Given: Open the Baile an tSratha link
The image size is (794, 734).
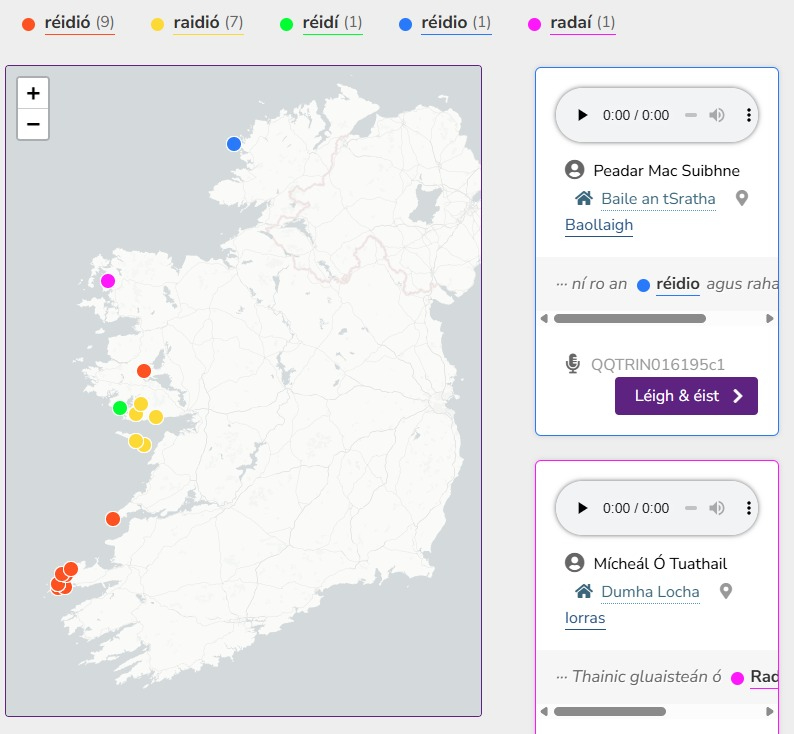Looking at the screenshot, I should (658, 199).
